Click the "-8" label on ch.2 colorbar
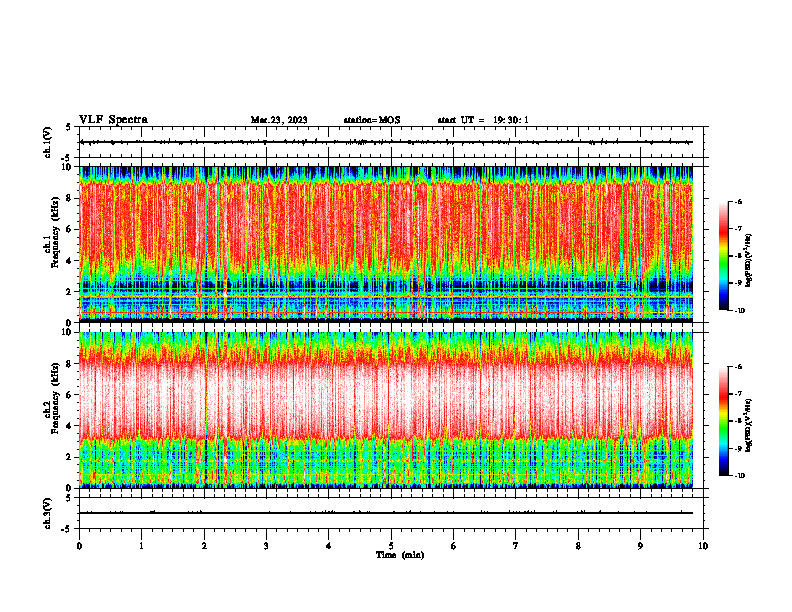This screenshot has height=612, width=792. click(738, 421)
